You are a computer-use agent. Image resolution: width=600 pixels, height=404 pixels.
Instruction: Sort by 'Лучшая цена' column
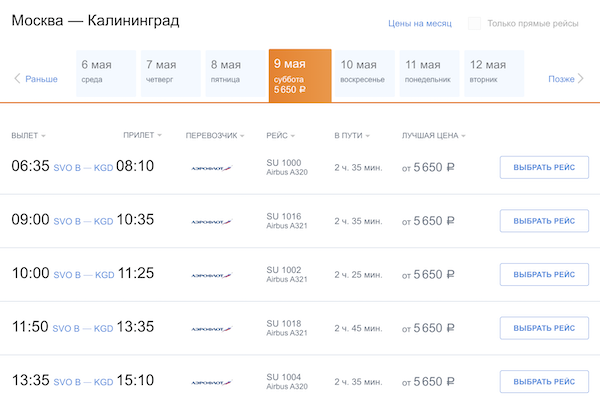[x=433, y=135]
